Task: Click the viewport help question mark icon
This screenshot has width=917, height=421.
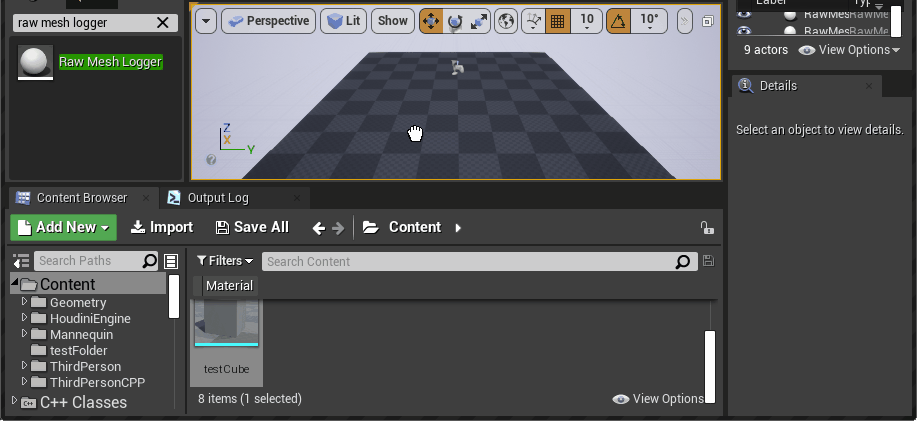Action: coord(211,160)
